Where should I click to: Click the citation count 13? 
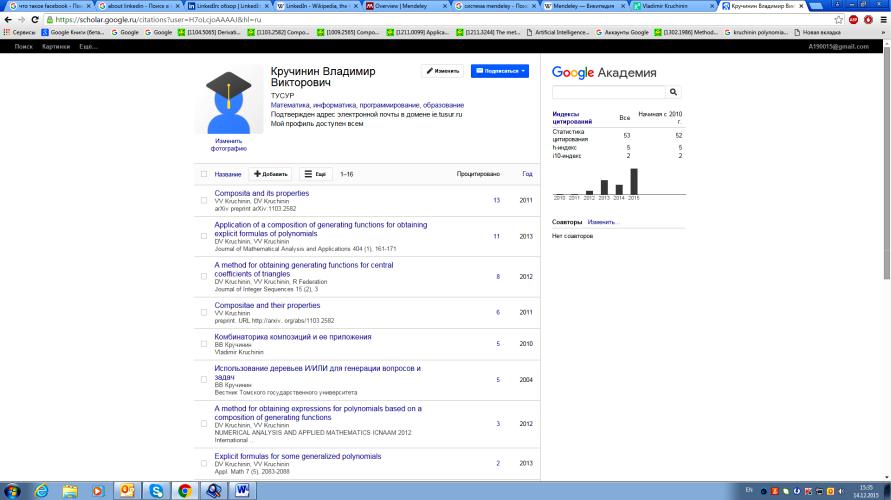[x=497, y=200]
